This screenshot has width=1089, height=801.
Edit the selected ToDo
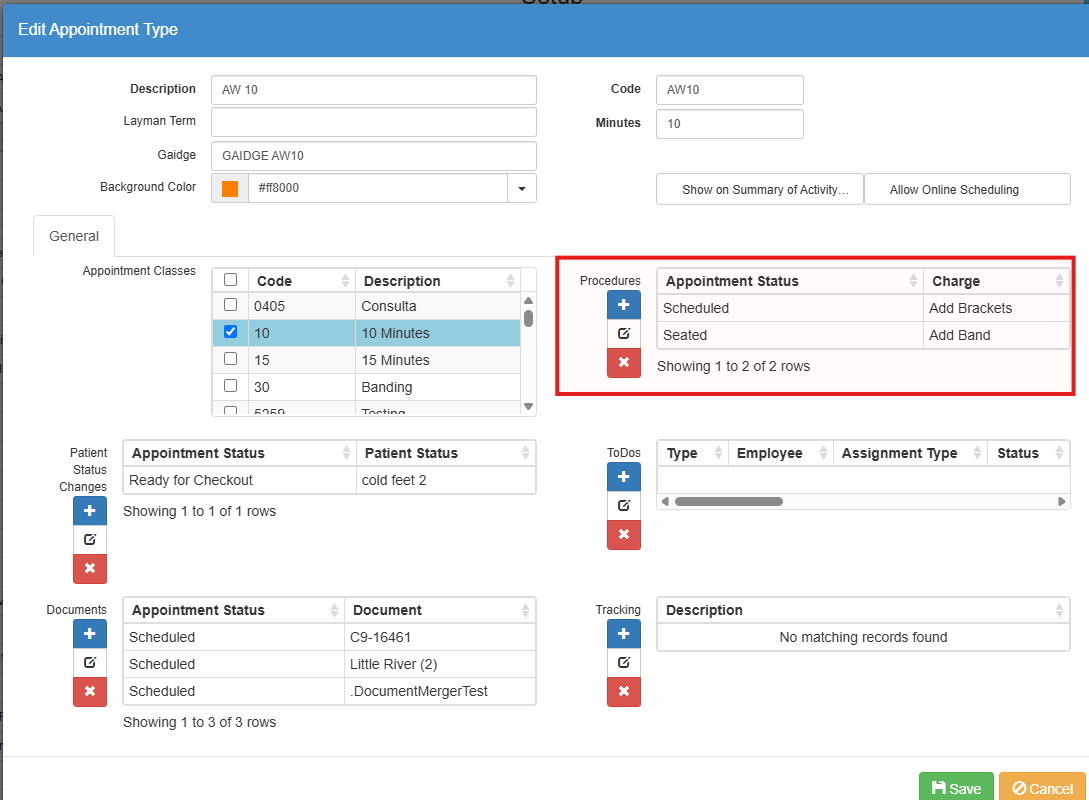[624, 505]
